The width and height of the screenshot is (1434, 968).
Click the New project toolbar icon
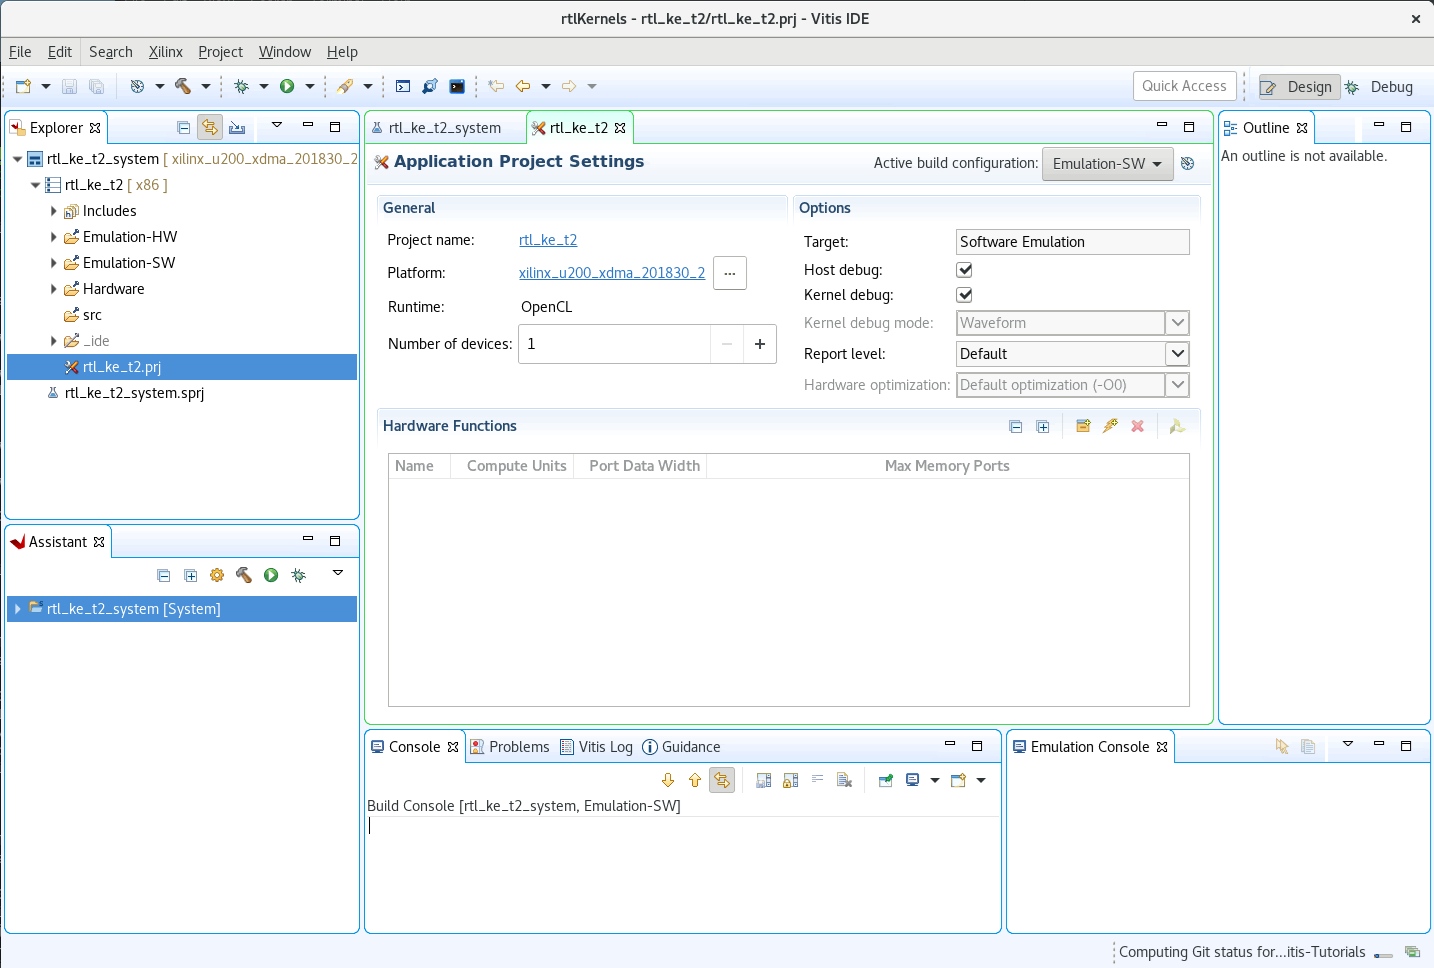[x=24, y=86]
